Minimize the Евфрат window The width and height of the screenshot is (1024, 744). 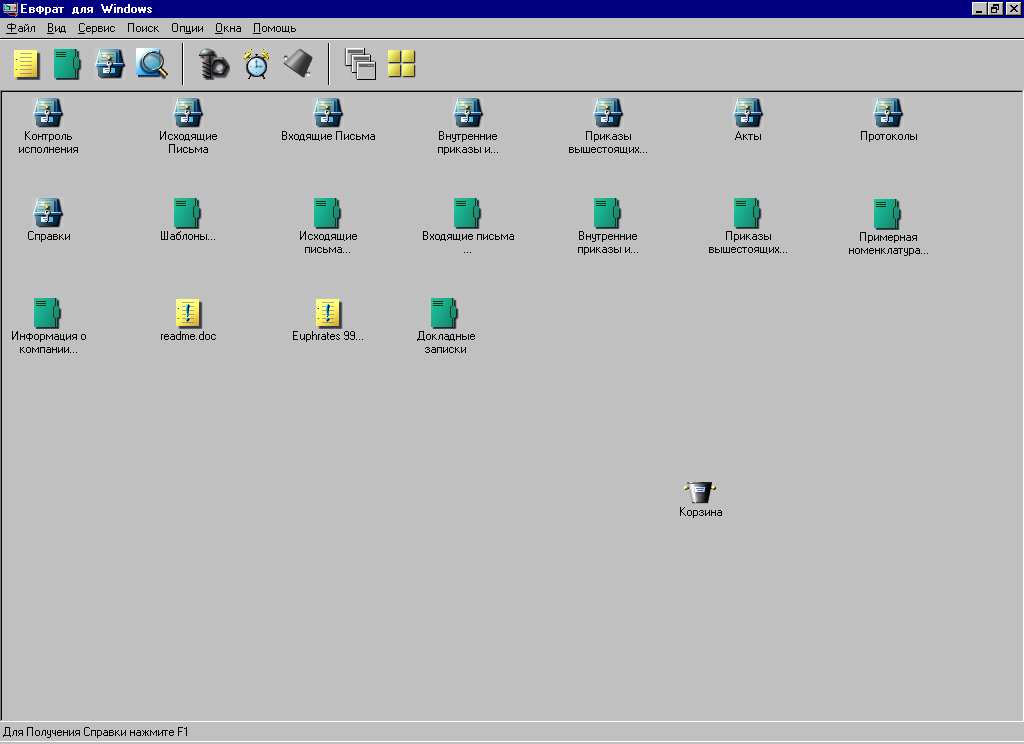click(x=979, y=8)
